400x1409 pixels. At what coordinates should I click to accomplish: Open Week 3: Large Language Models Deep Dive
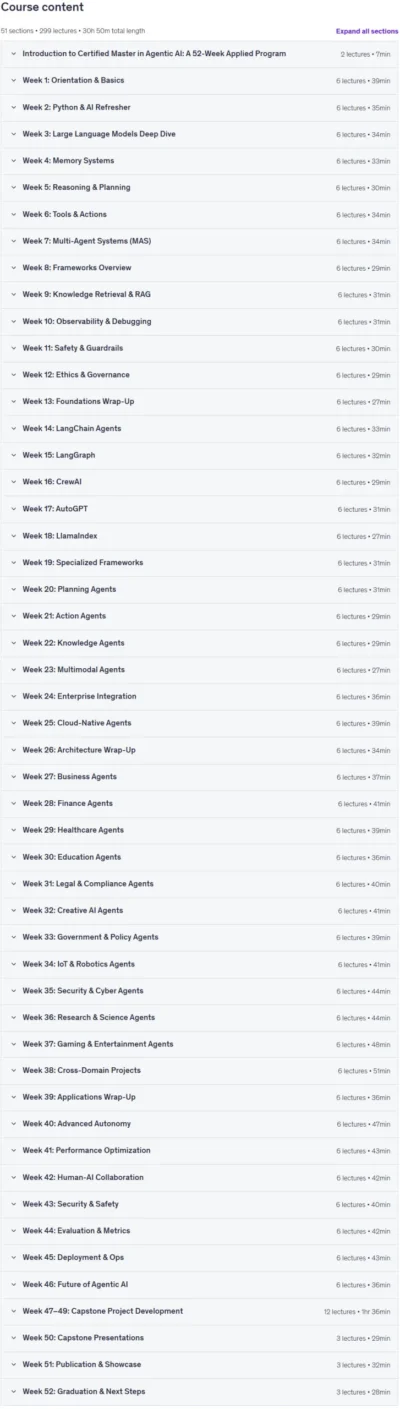[x=200, y=134]
